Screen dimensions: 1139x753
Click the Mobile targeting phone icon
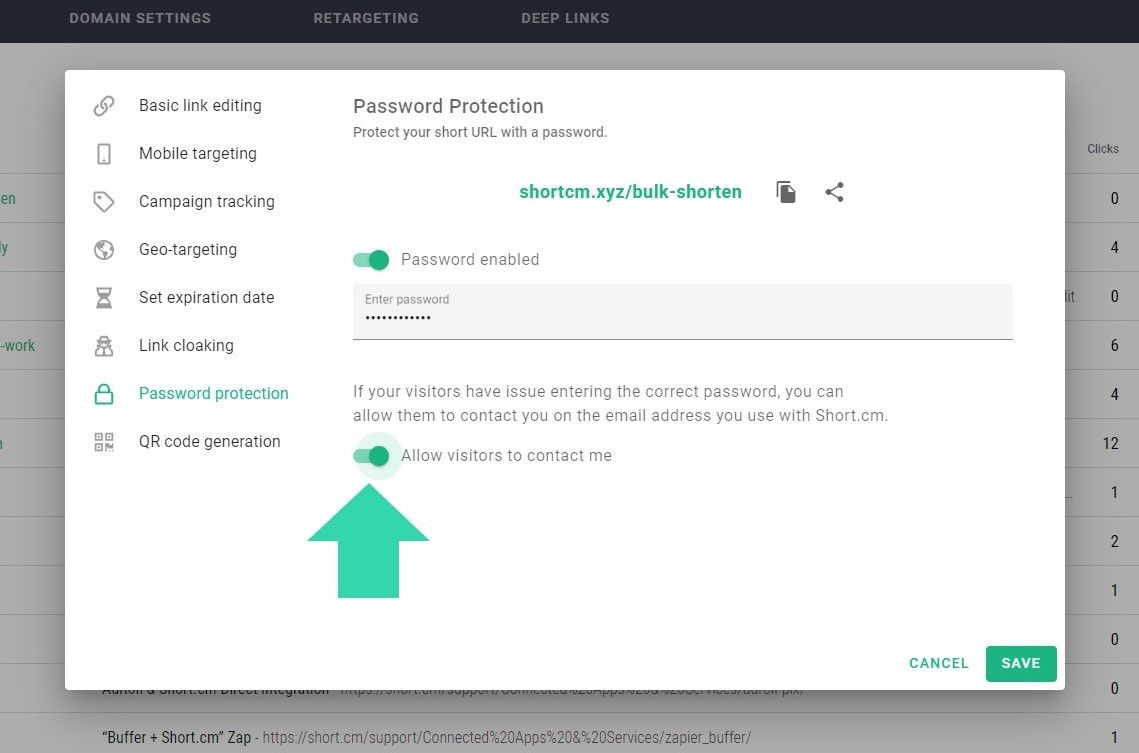pos(104,153)
